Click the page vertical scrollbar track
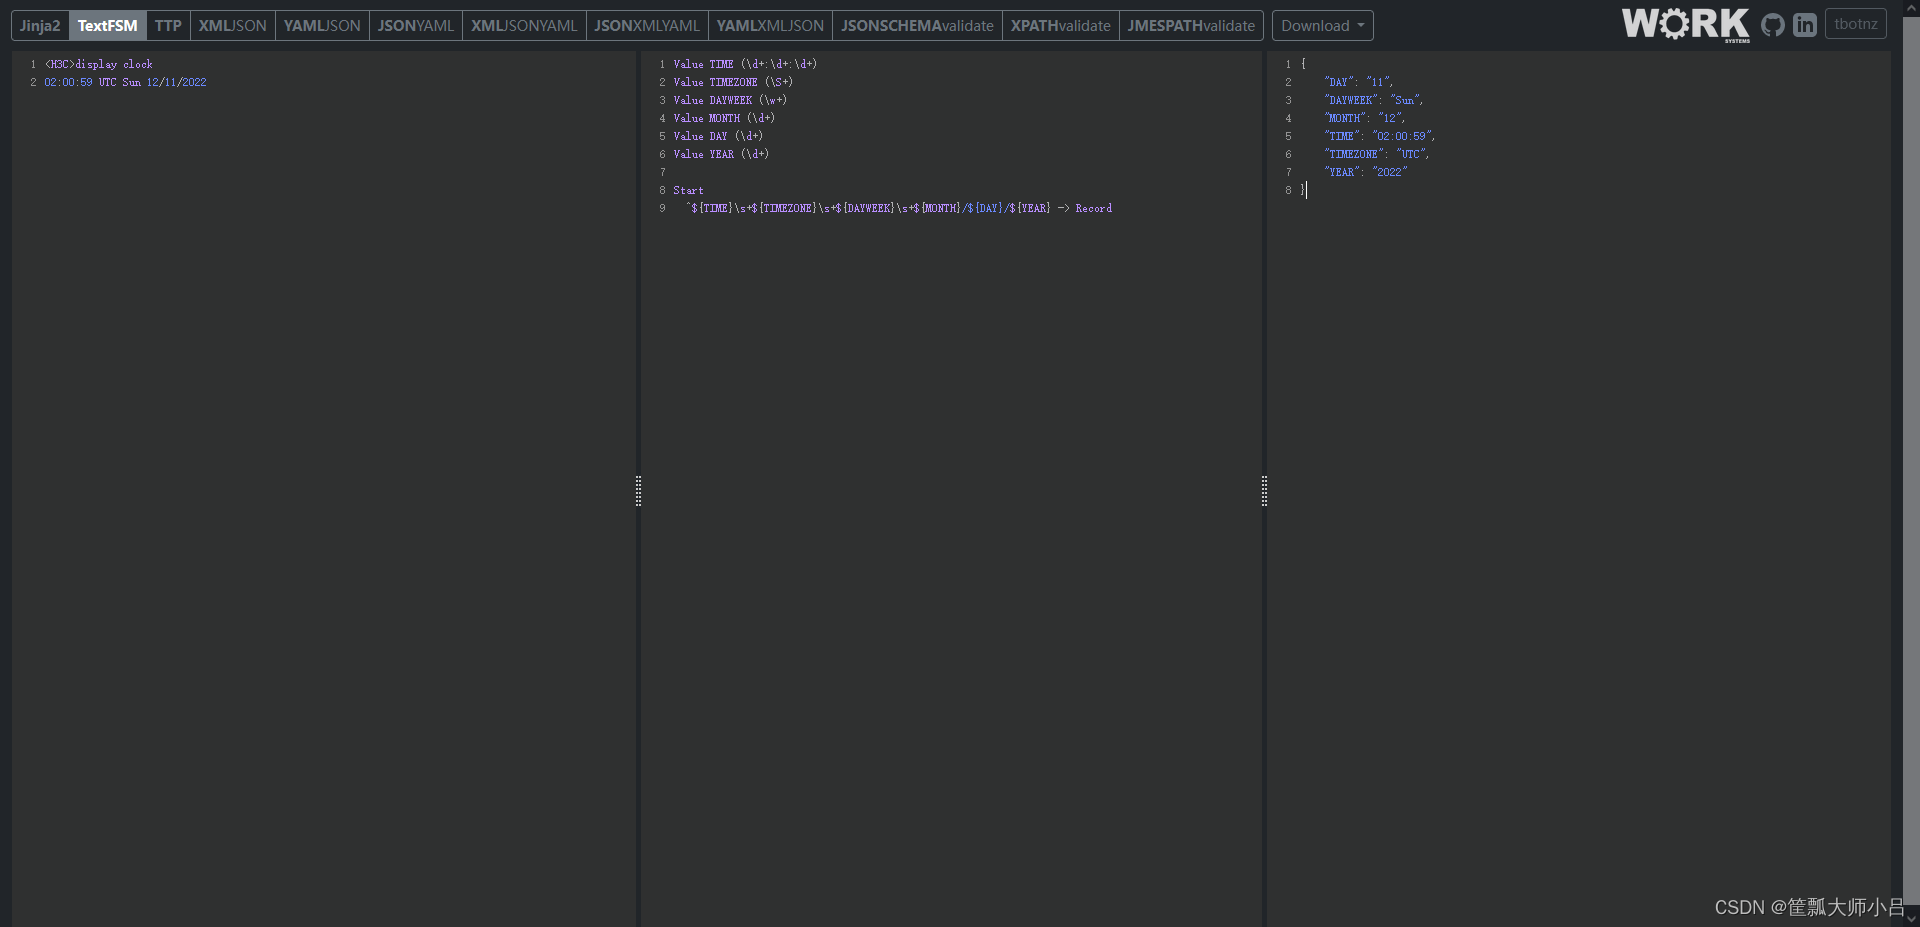1920x927 pixels. (1911, 463)
